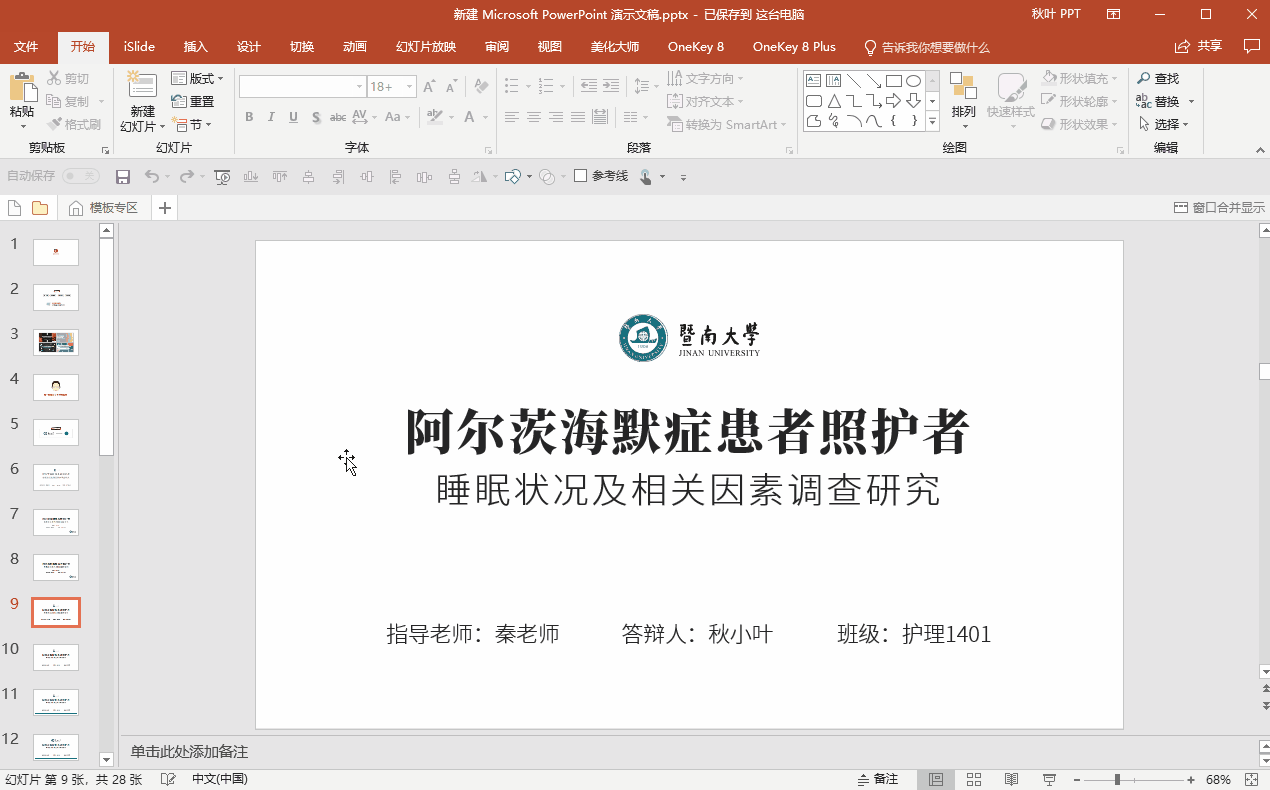This screenshot has height=790, width=1270.
Task: Switch to Slide Sorter view icon
Action: pyautogui.click(x=973, y=779)
